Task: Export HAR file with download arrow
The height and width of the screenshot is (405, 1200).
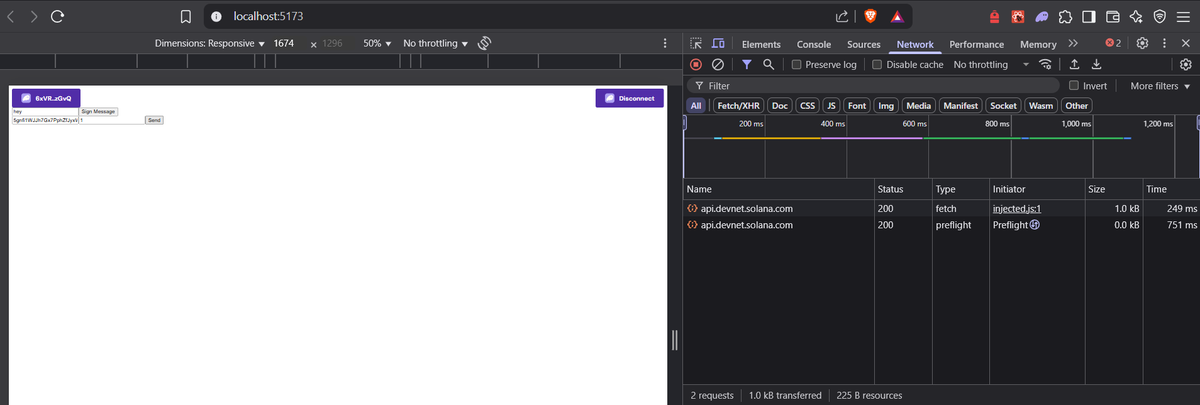Action: click(x=1096, y=64)
